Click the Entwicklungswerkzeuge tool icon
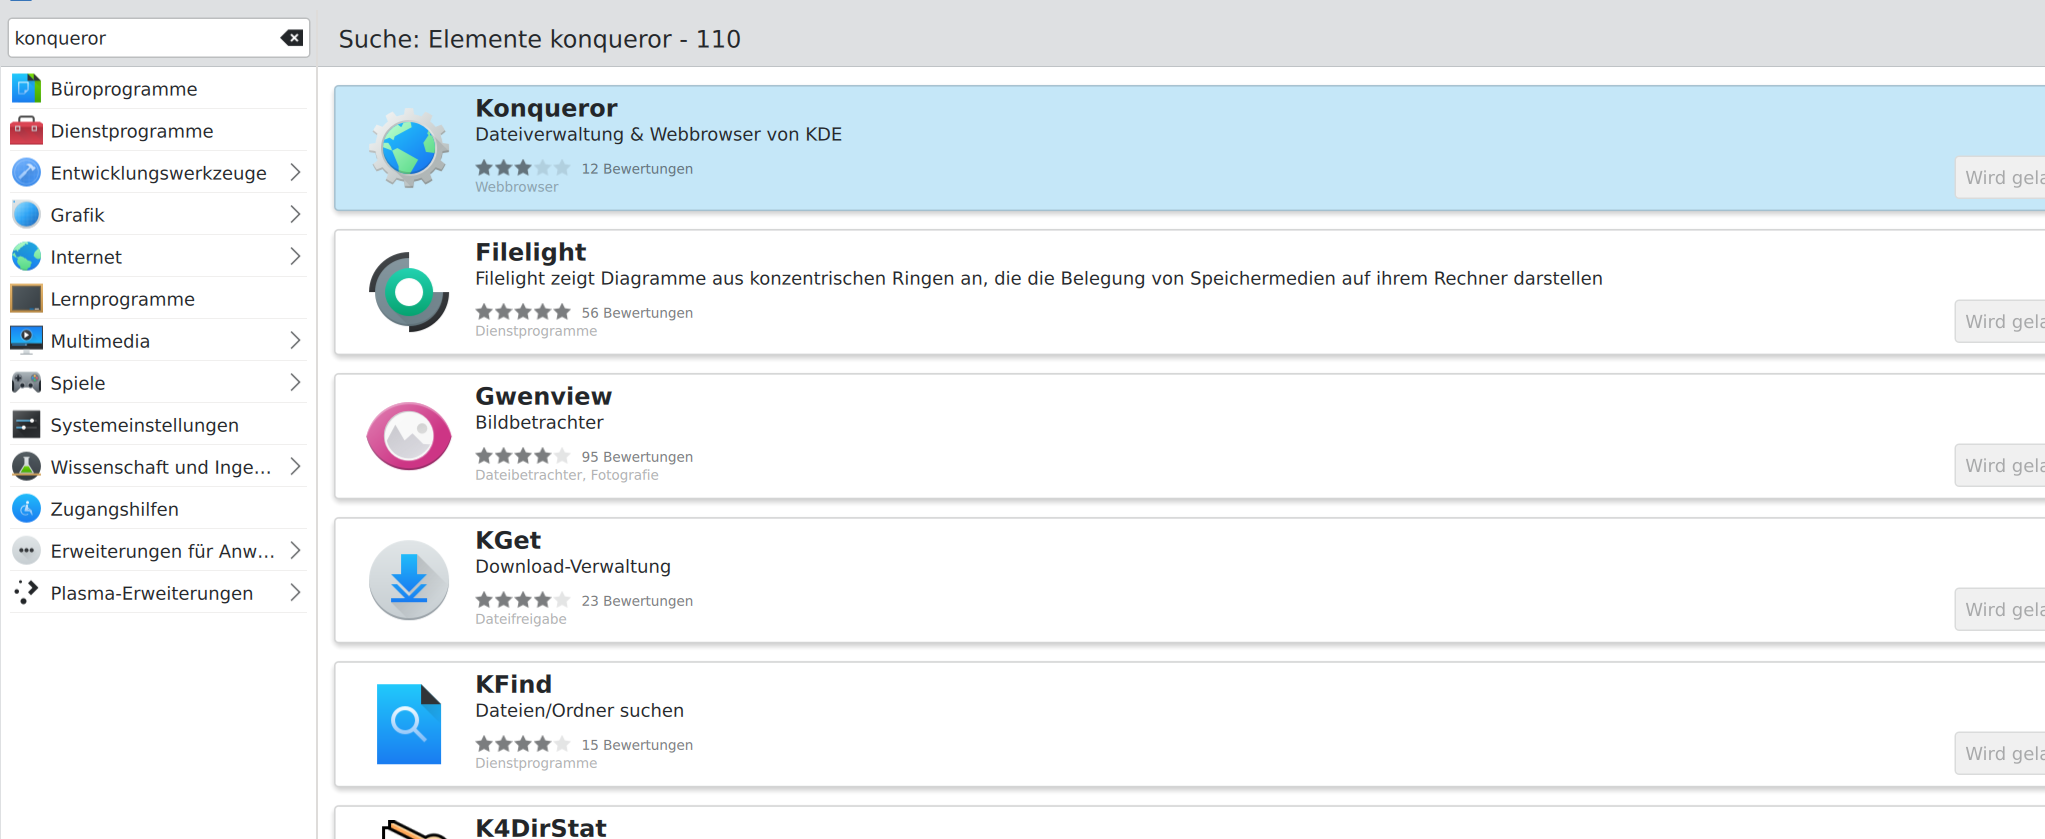Screen dimensions: 2045x839 (26, 173)
